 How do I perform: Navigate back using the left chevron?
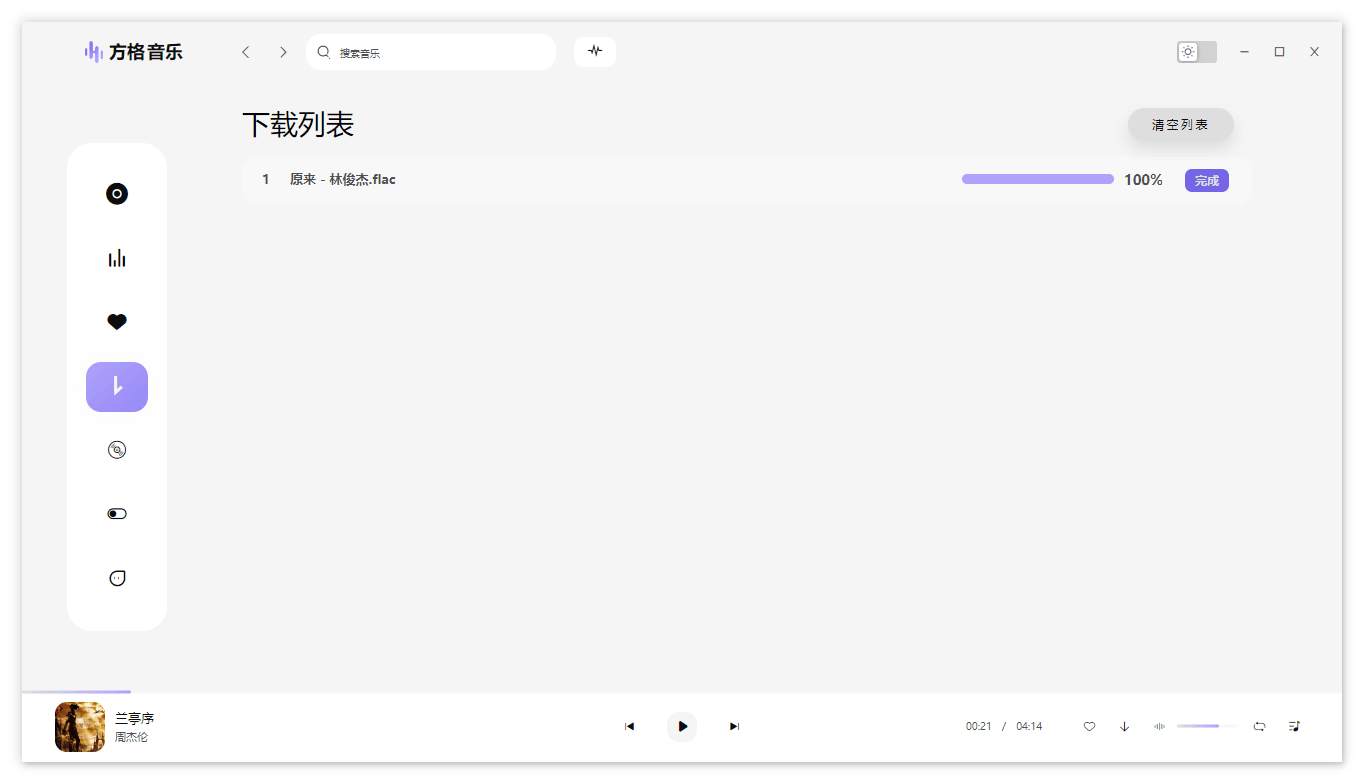245,51
